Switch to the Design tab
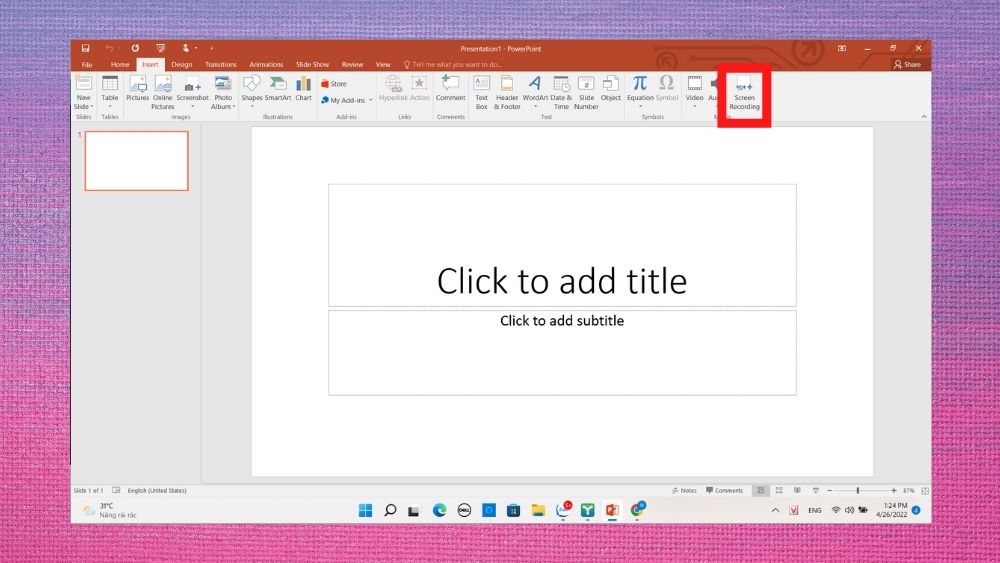 pyautogui.click(x=182, y=64)
